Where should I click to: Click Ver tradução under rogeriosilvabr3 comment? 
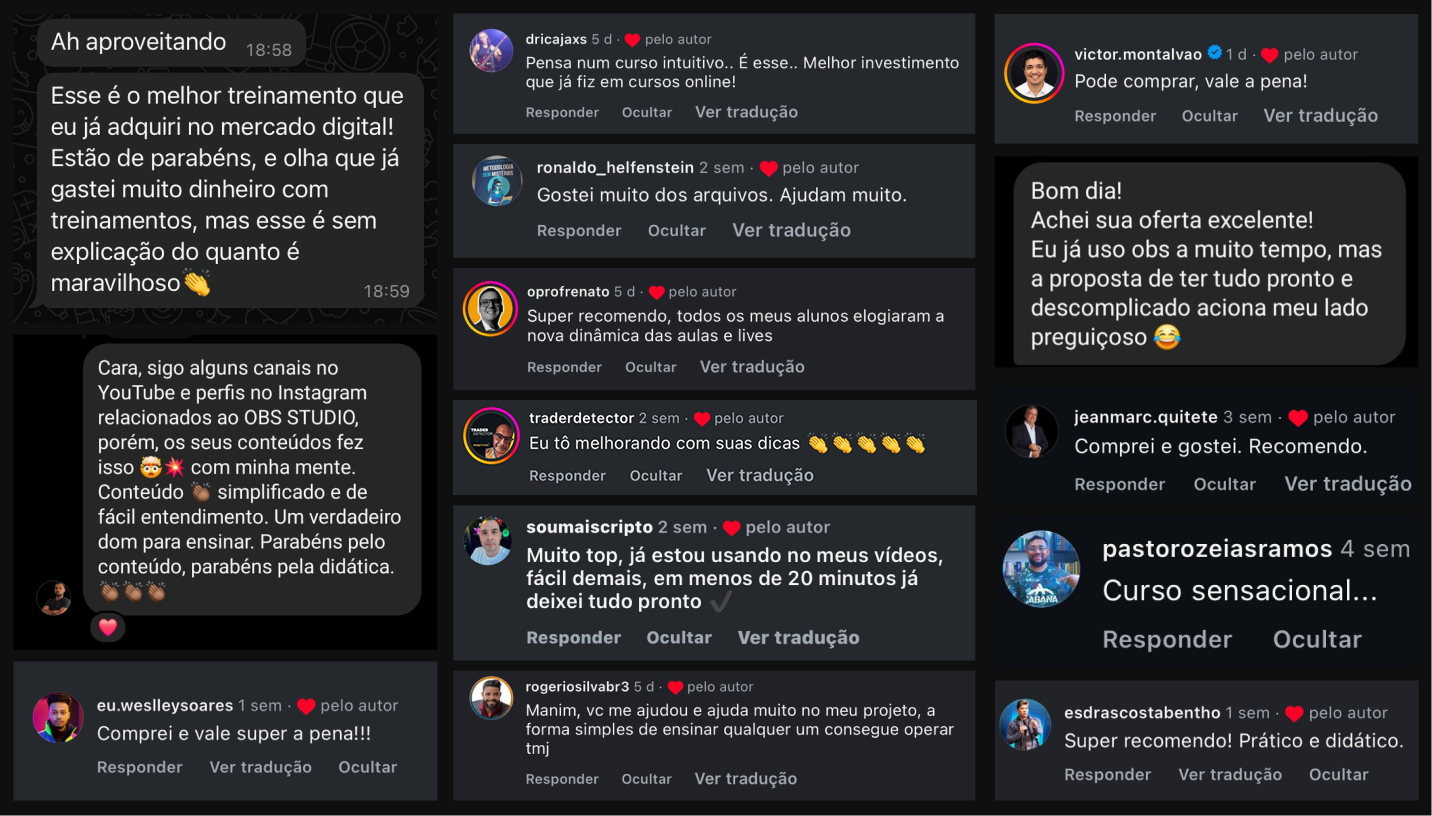point(746,778)
